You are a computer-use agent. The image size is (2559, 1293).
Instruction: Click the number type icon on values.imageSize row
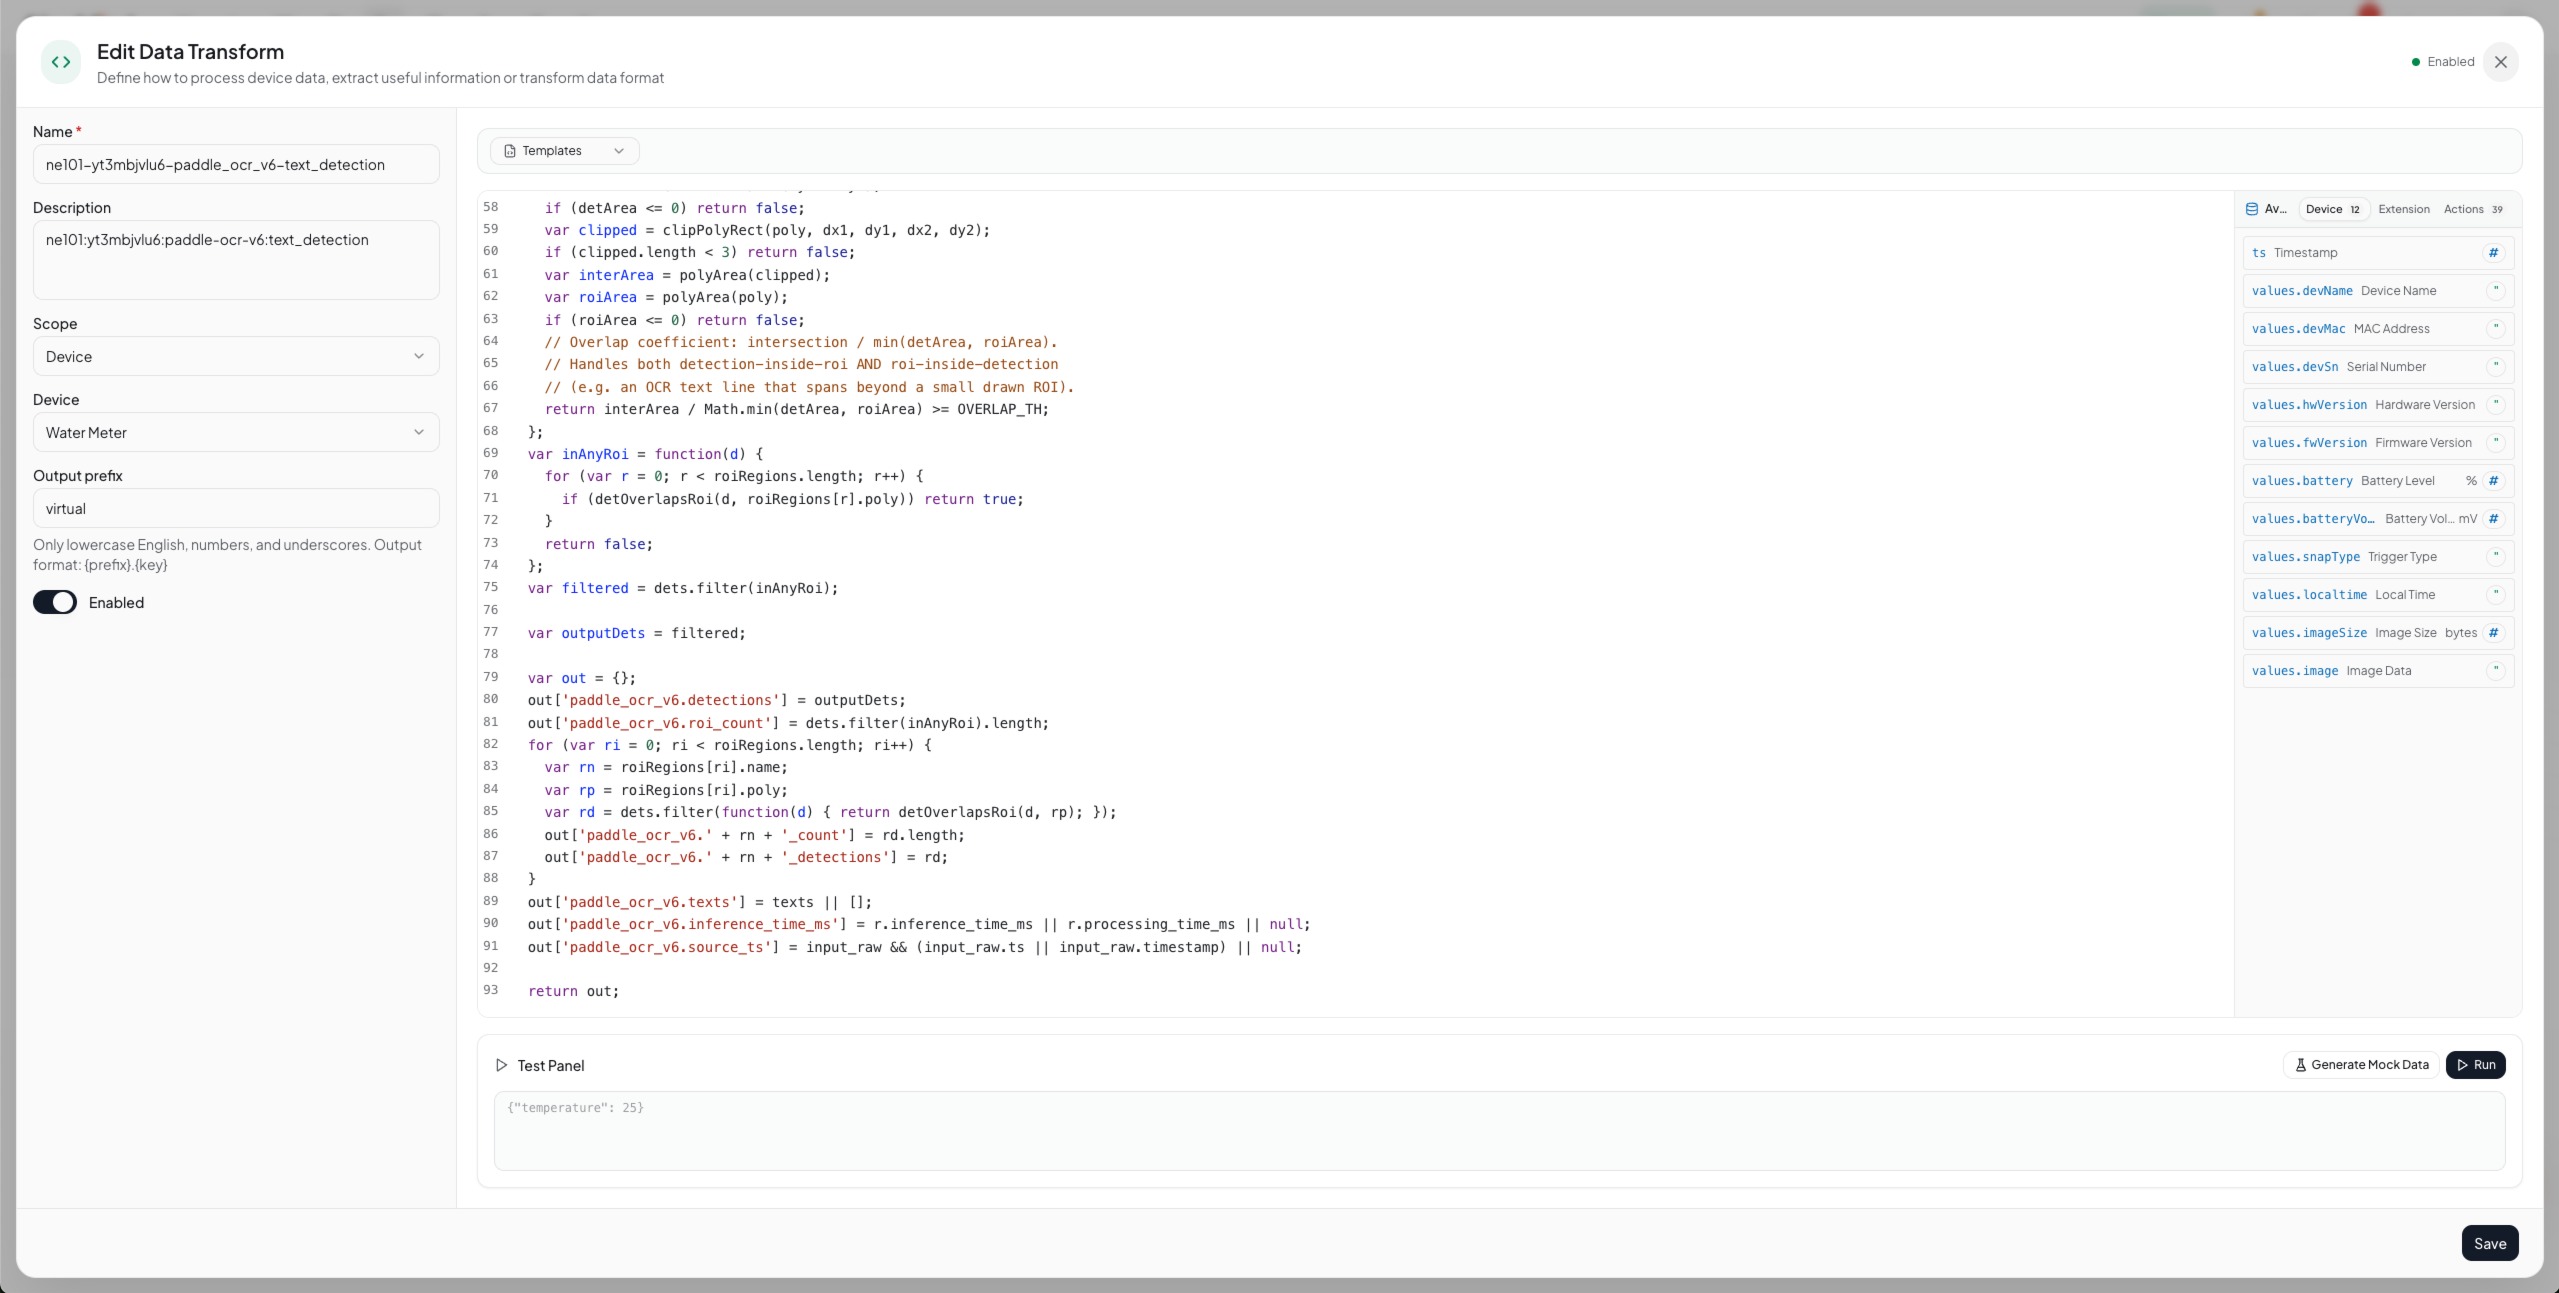tap(2494, 633)
